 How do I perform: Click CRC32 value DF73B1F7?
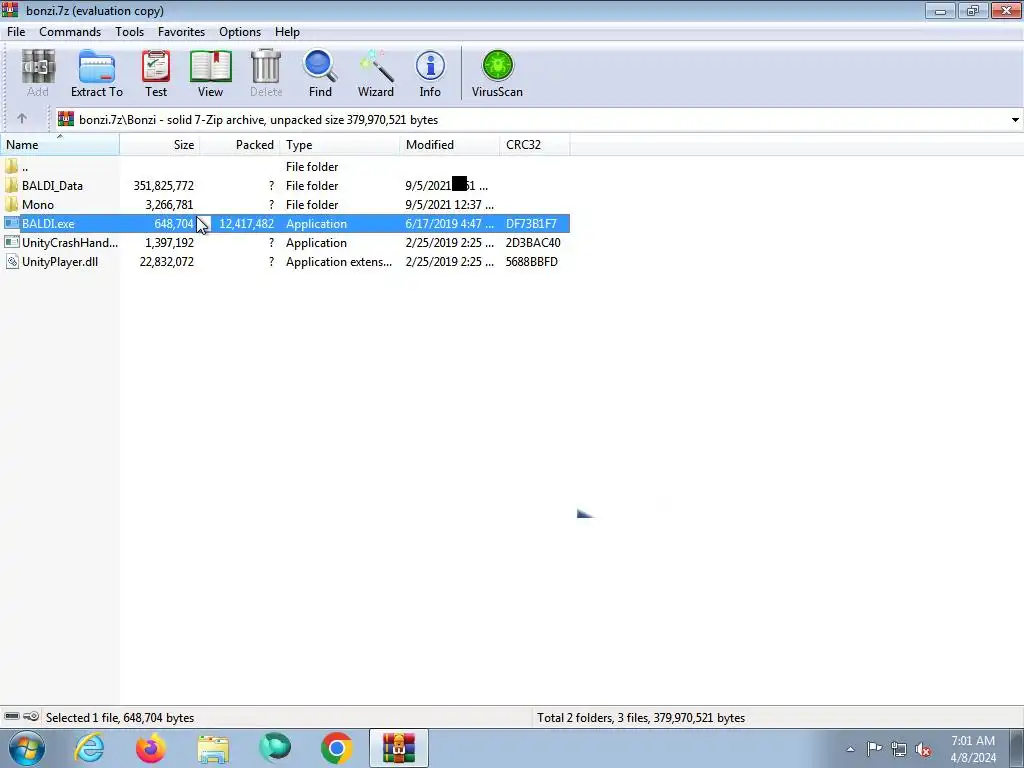531,223
